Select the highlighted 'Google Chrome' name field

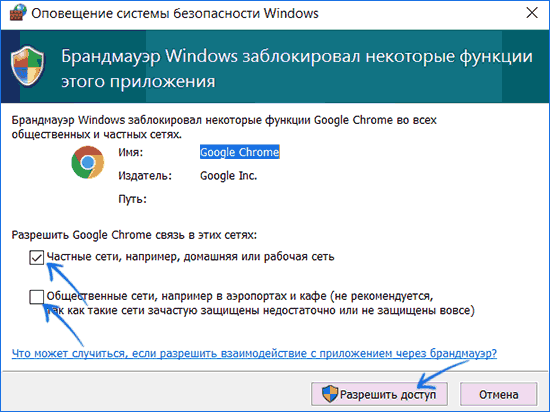240,152
